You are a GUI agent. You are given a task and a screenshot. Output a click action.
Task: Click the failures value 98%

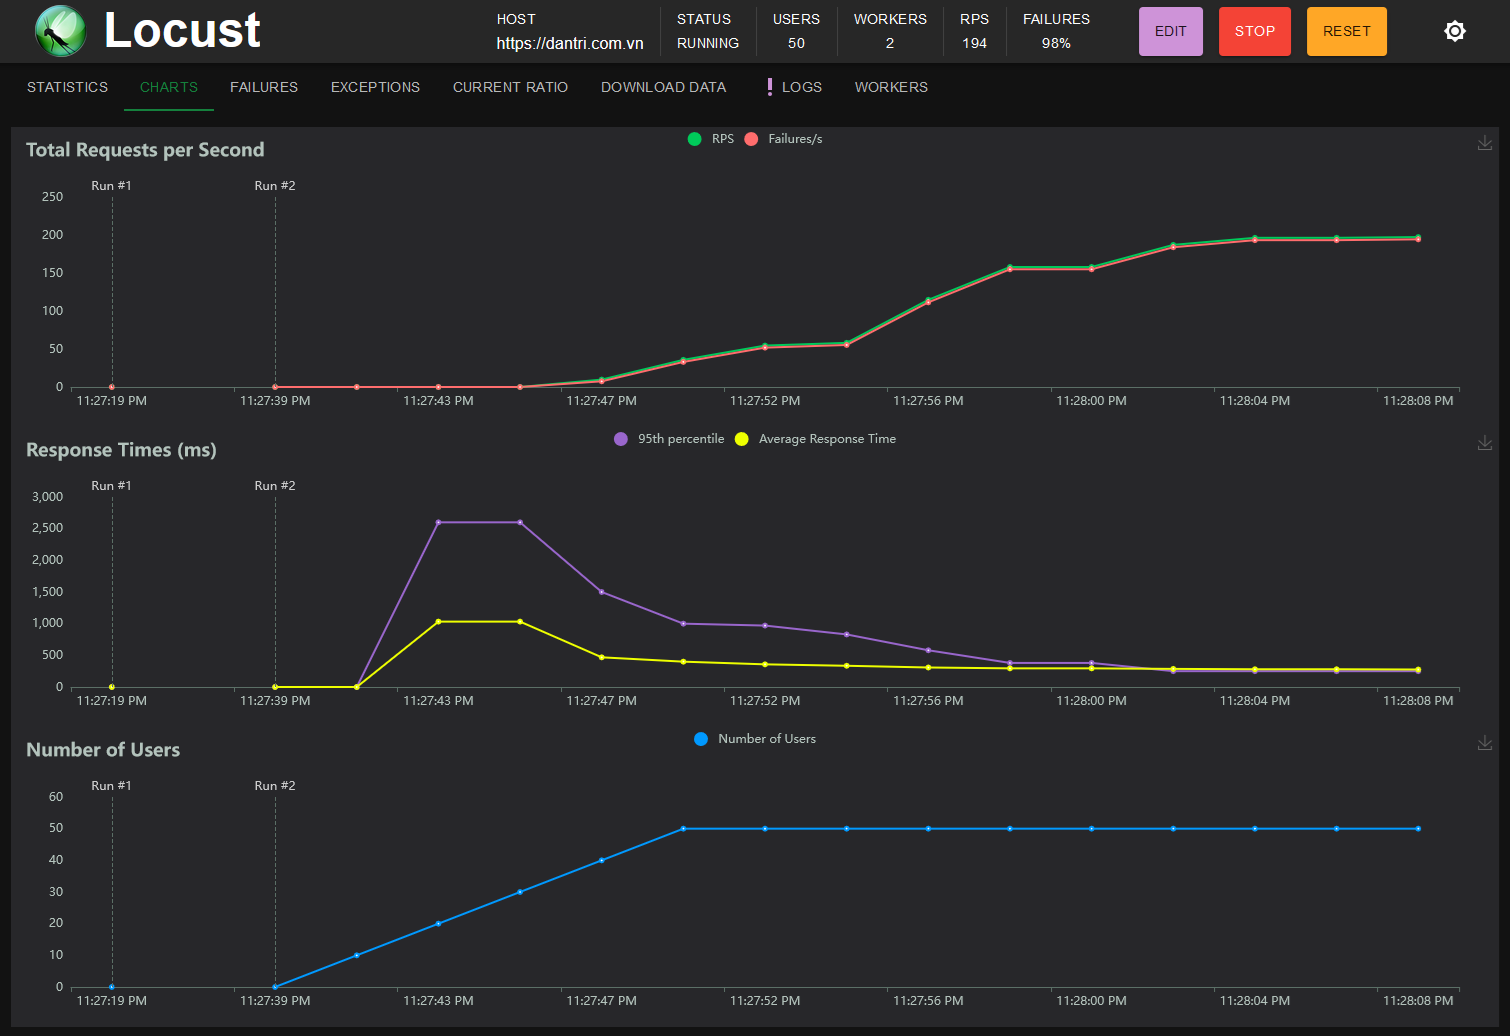point(1056,43)
